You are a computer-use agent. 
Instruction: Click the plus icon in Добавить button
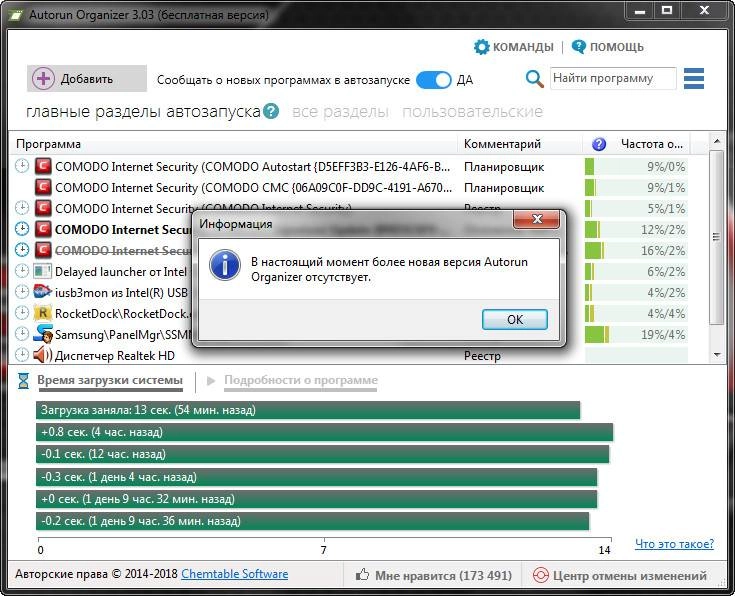coord(43,78)
